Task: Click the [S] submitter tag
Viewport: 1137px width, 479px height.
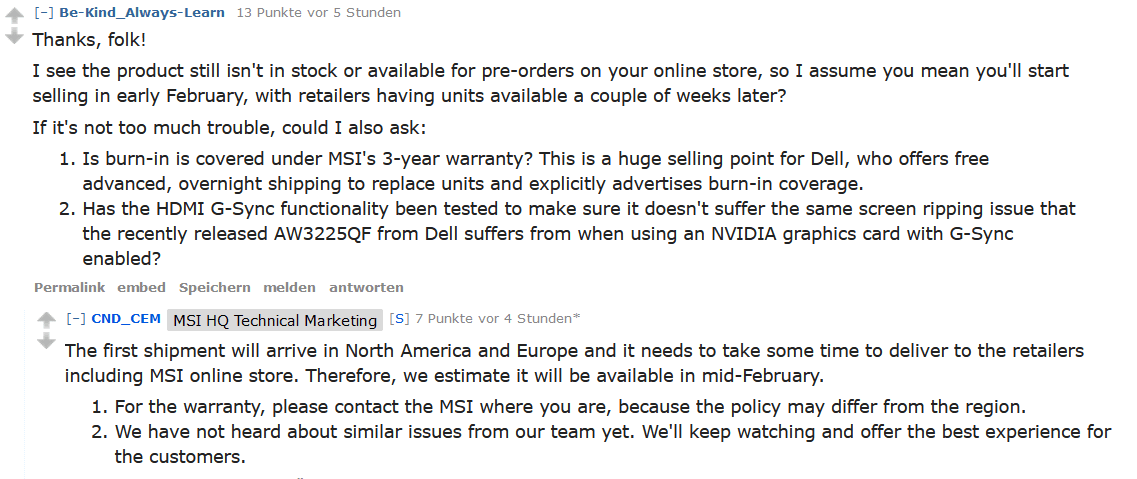Action: [x=399, y=318]
